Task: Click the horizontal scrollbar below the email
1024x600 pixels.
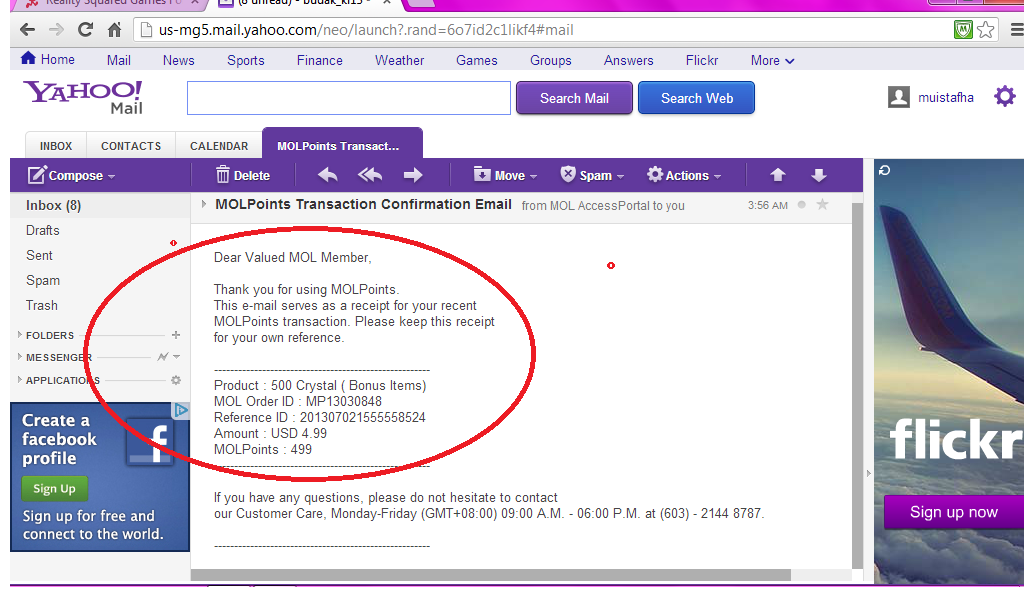Action: click(x=490, y=575)
